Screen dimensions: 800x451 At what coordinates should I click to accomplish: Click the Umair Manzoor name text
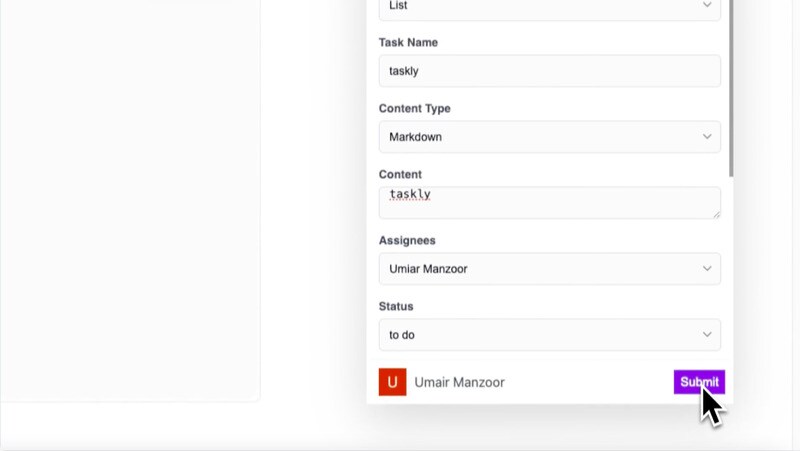pos(459,383)
